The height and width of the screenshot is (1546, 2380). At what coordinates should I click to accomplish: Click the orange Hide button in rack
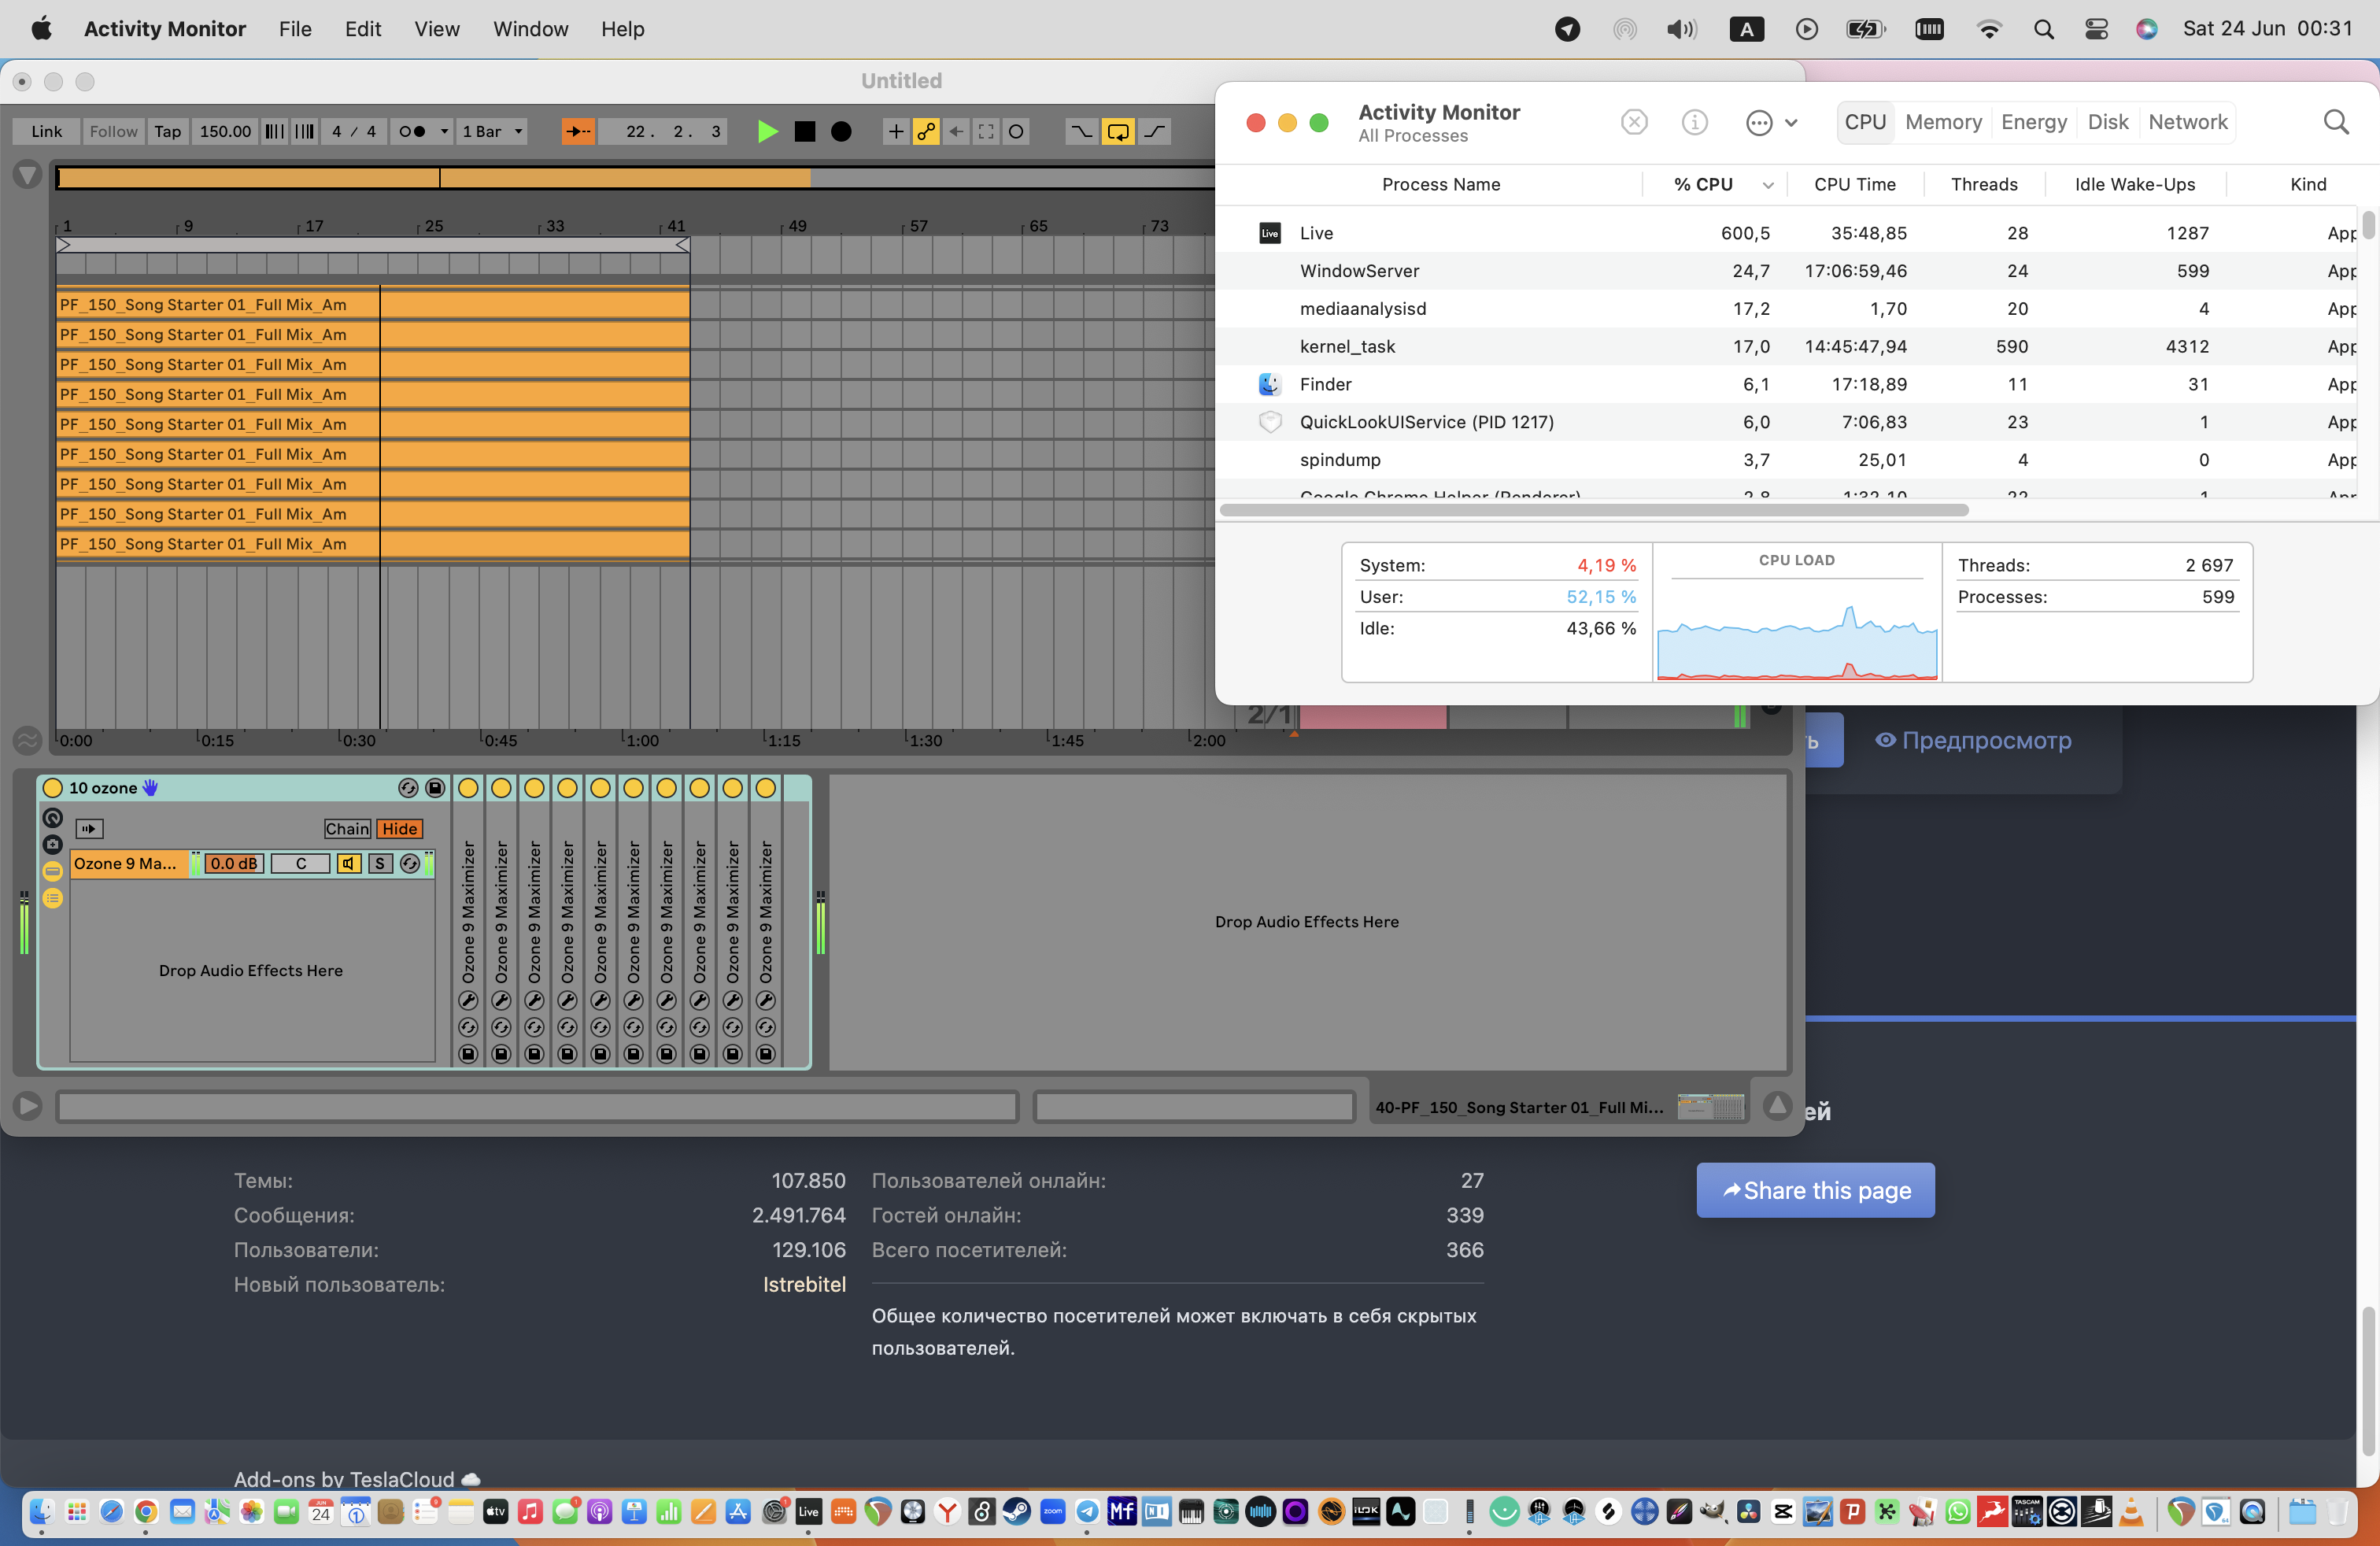click(399, 829)
